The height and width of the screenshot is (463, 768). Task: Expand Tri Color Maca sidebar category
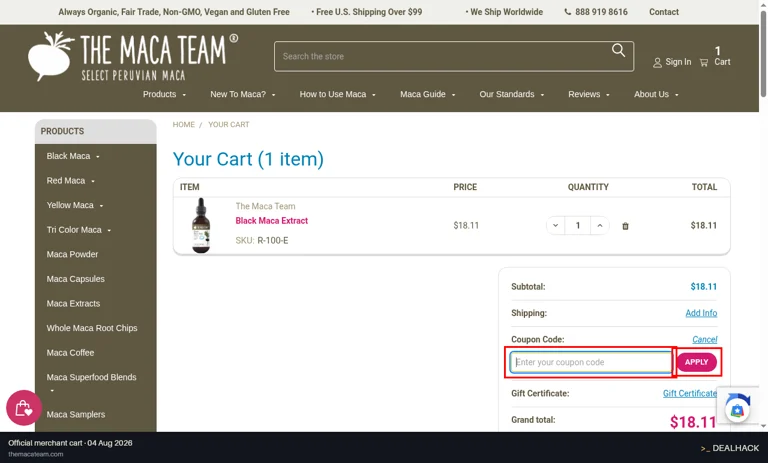pyautogui.click(x=109, y=230)
